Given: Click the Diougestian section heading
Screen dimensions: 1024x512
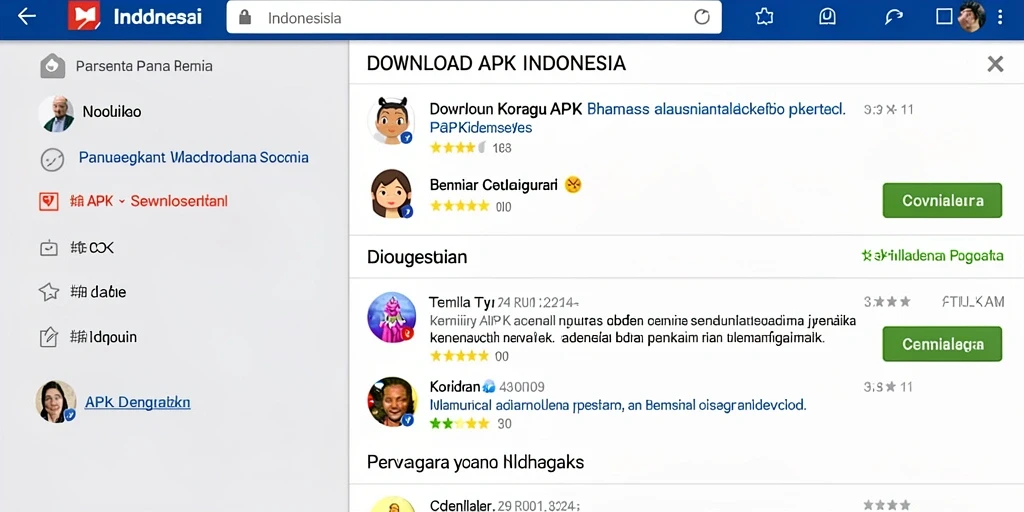Looking at the screenshot, I should tap(417, 257).
